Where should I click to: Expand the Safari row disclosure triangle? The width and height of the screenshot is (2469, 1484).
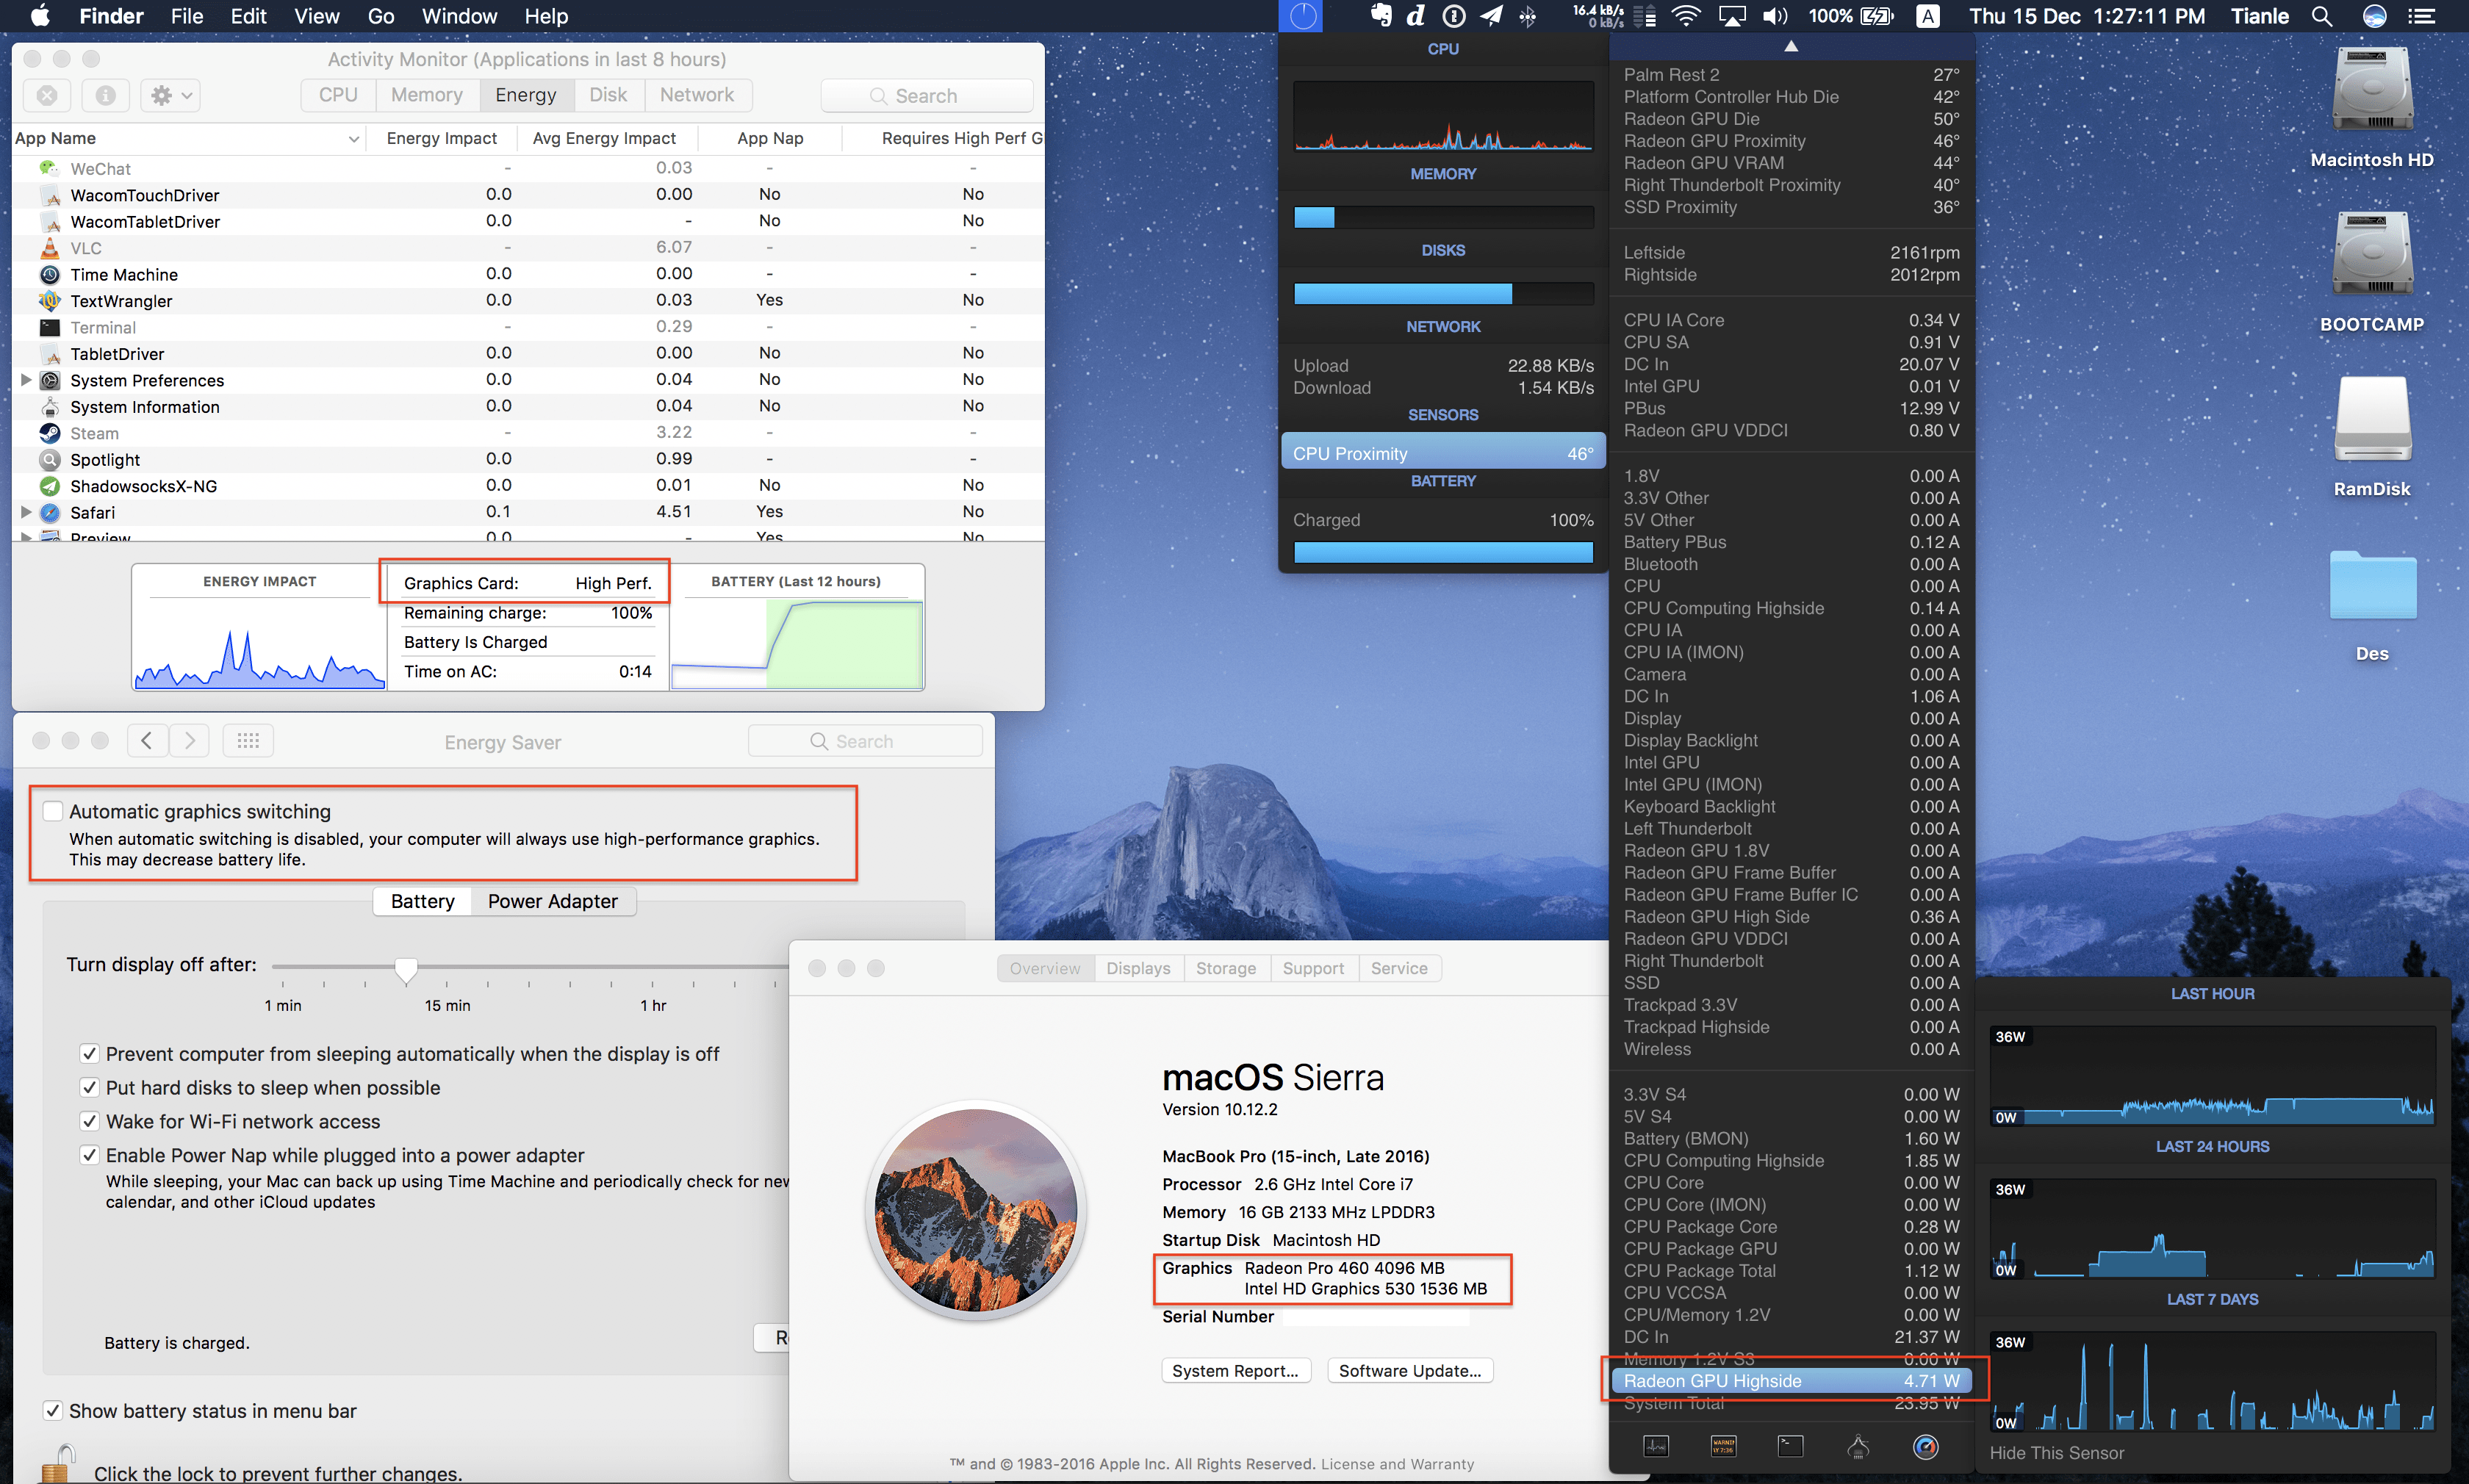click(x=26, y=512)
